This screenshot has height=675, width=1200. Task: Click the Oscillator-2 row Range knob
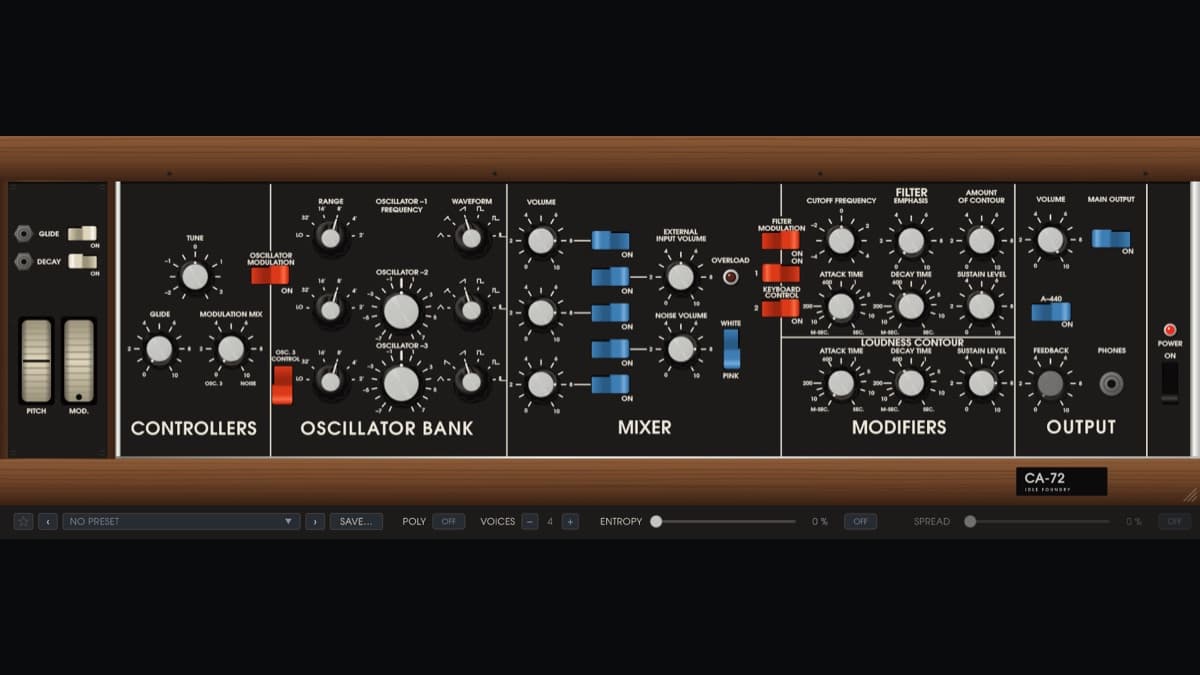329,309
